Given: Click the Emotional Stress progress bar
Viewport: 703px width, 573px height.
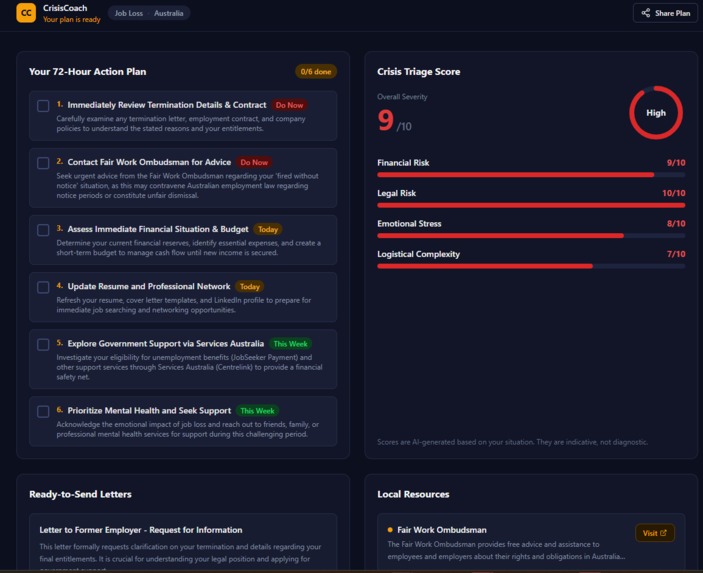Looking at the screenshot, I should (531, 236).
